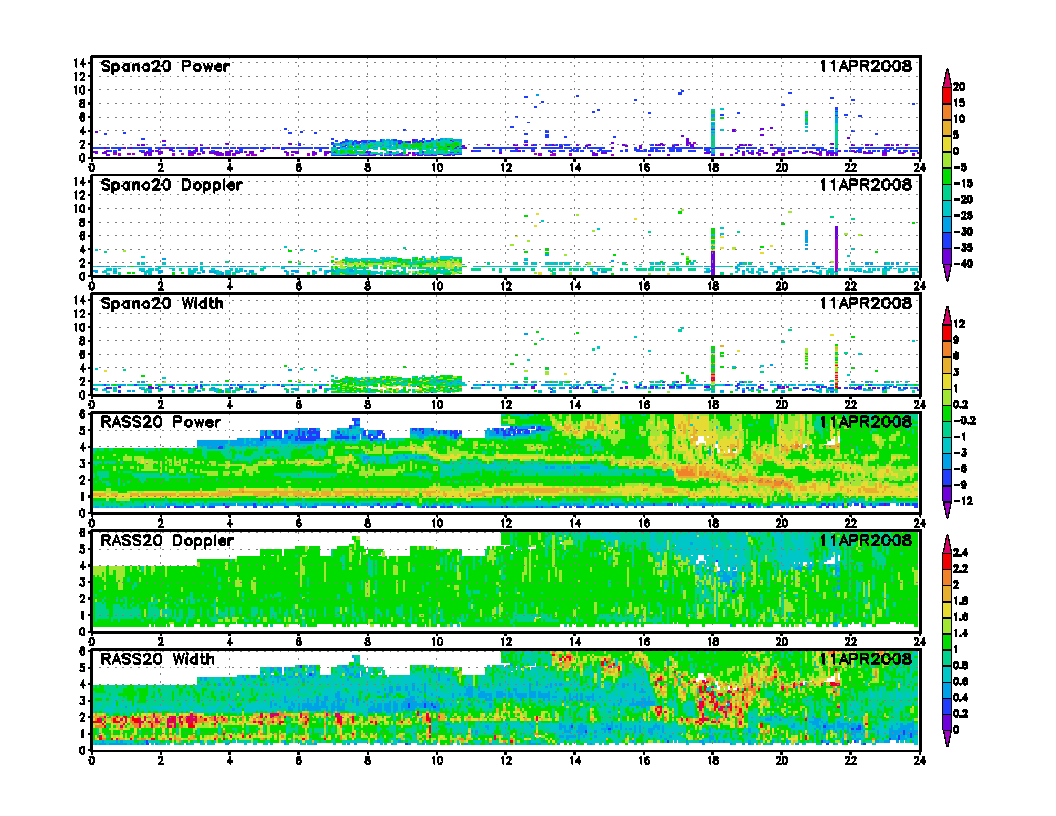Click the '-12' label on middle colorbar
Viewport: 1056px width, 816px height.
click(962, 501)
